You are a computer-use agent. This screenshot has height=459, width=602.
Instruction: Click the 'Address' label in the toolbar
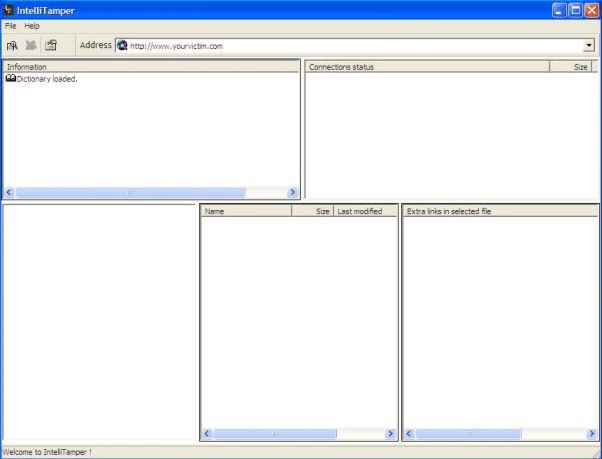click(95, 45)
